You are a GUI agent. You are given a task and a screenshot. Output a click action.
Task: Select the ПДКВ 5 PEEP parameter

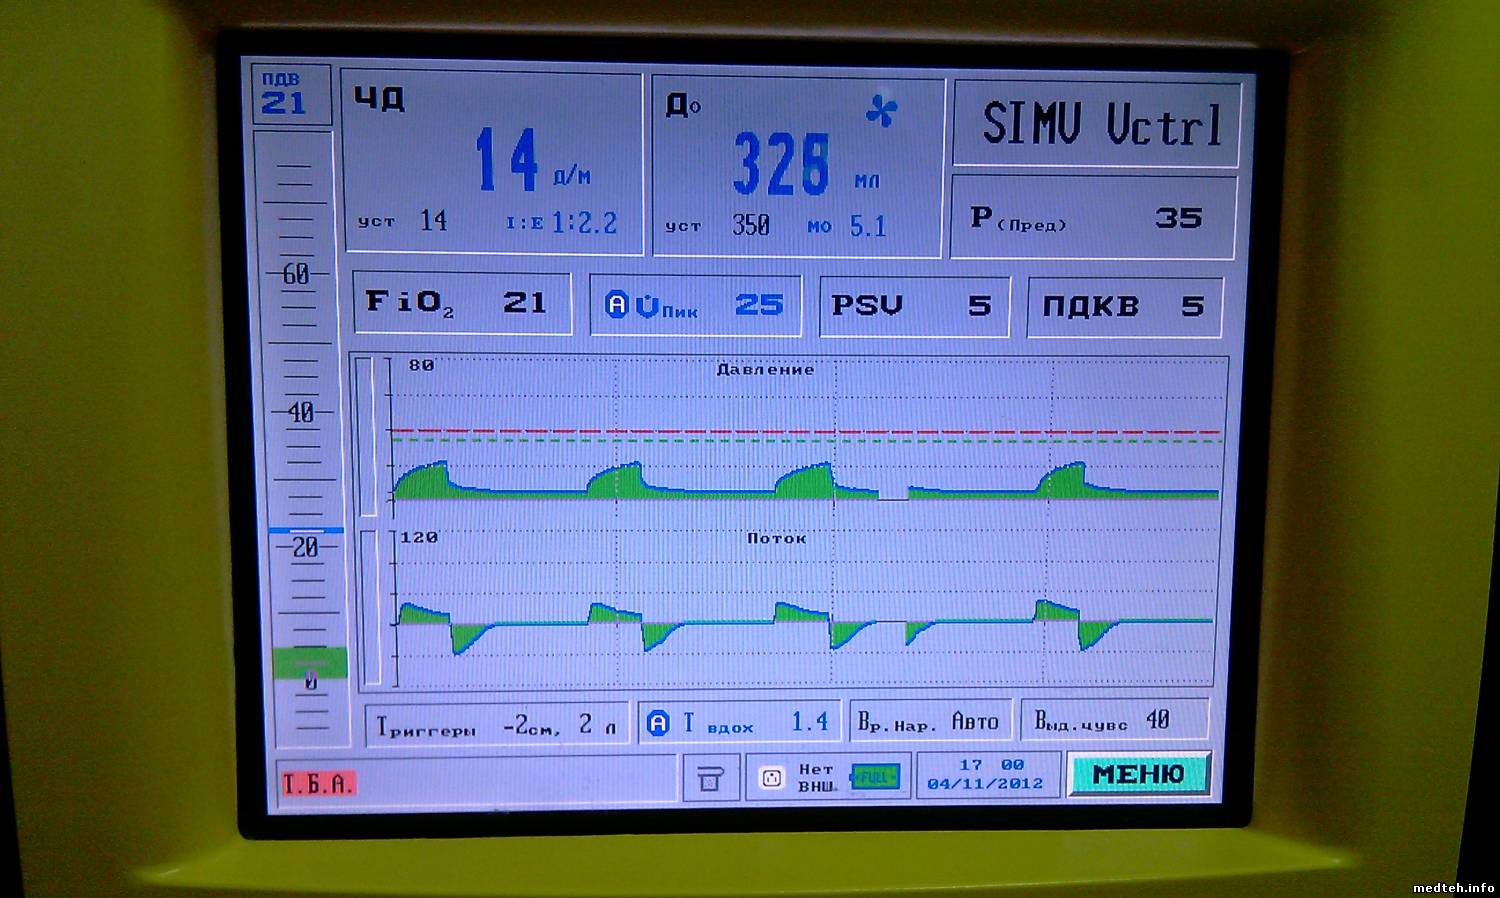click(1124, 307)
